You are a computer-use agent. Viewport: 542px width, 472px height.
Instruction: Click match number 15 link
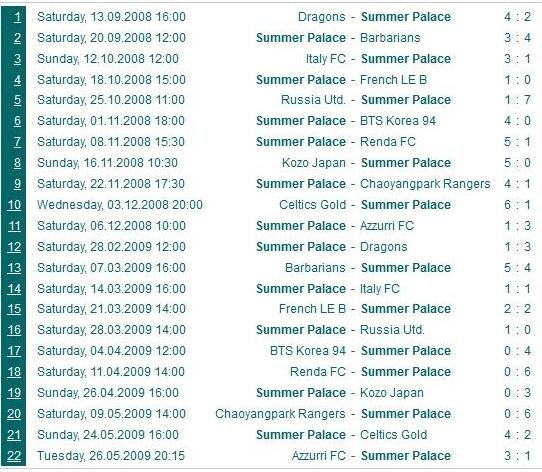pos(14,309)
